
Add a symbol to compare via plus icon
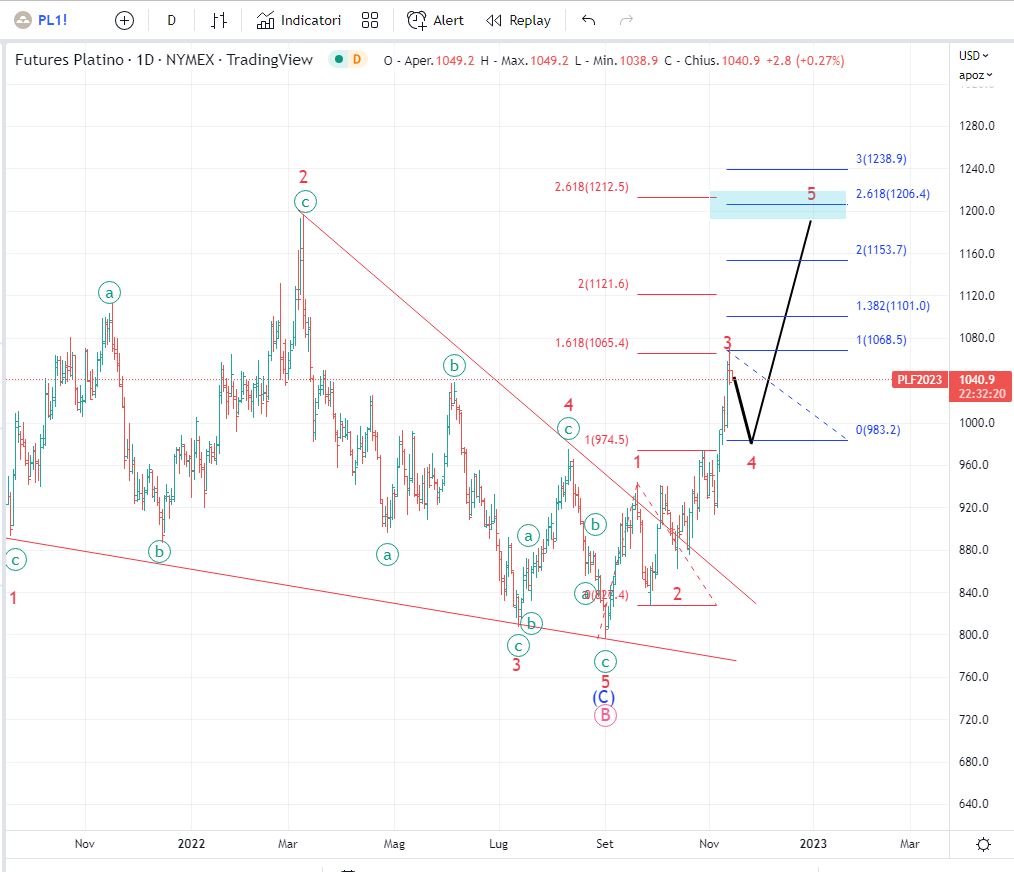point(124,21)
